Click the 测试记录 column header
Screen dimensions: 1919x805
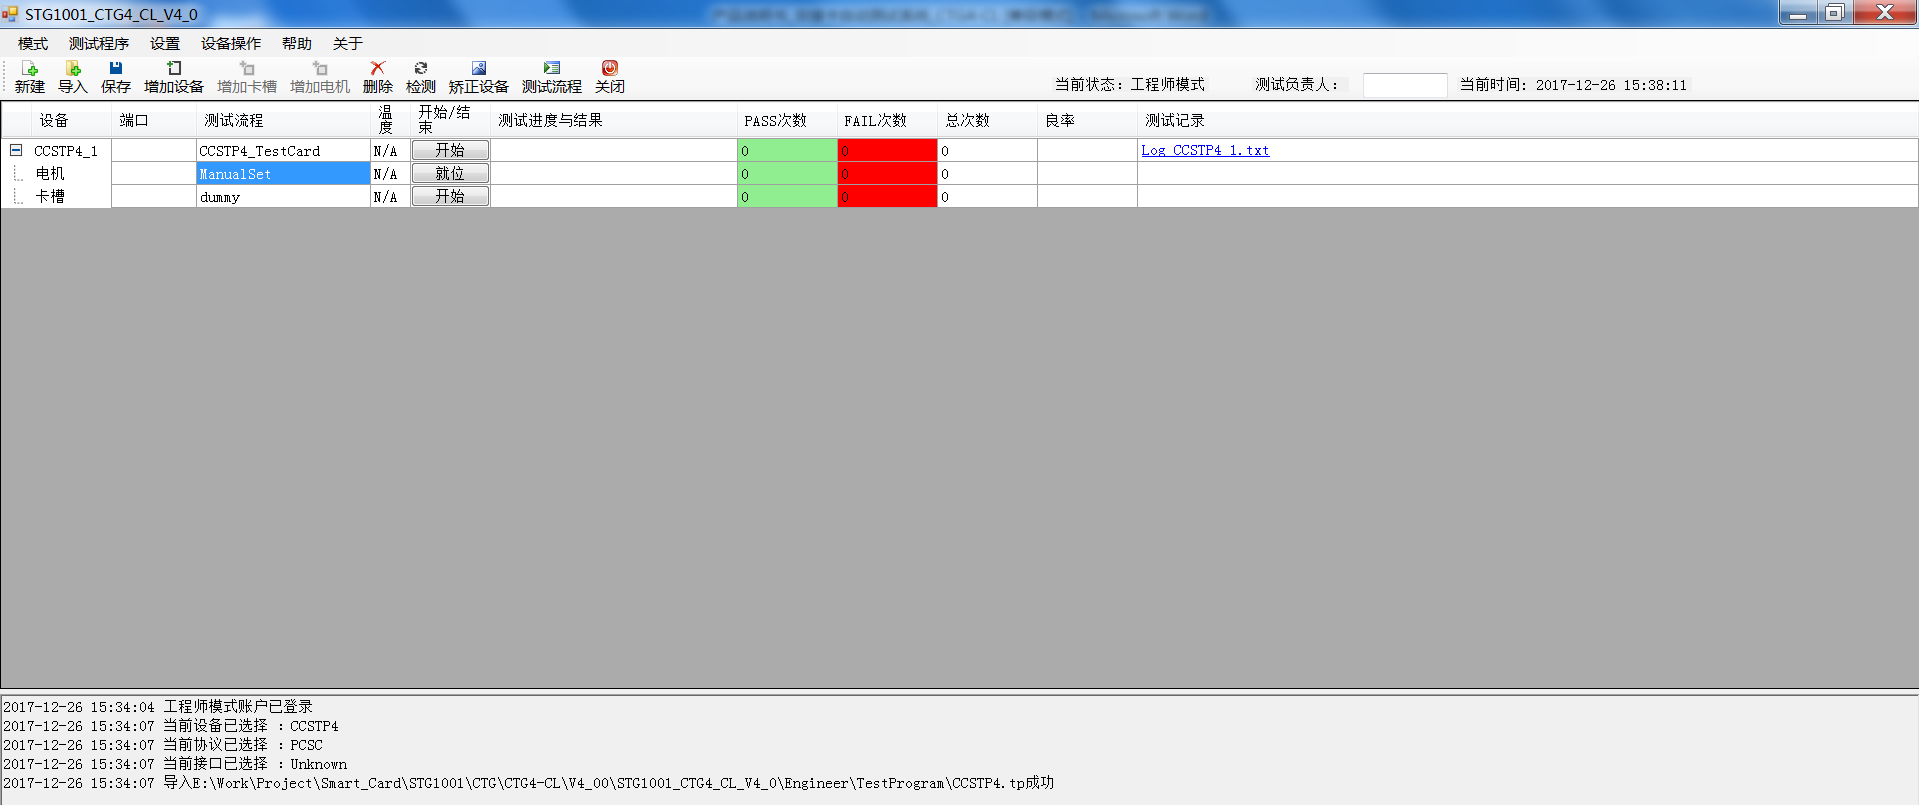click(1527, 120)
